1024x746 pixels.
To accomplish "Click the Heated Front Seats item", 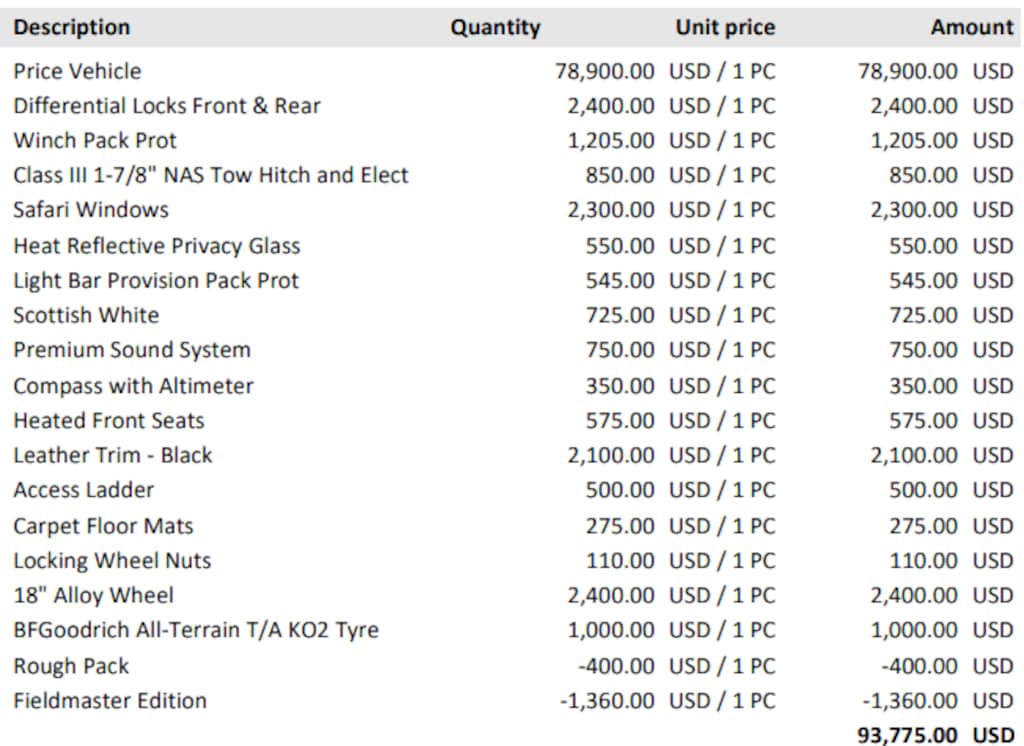I will click(108, 421).
